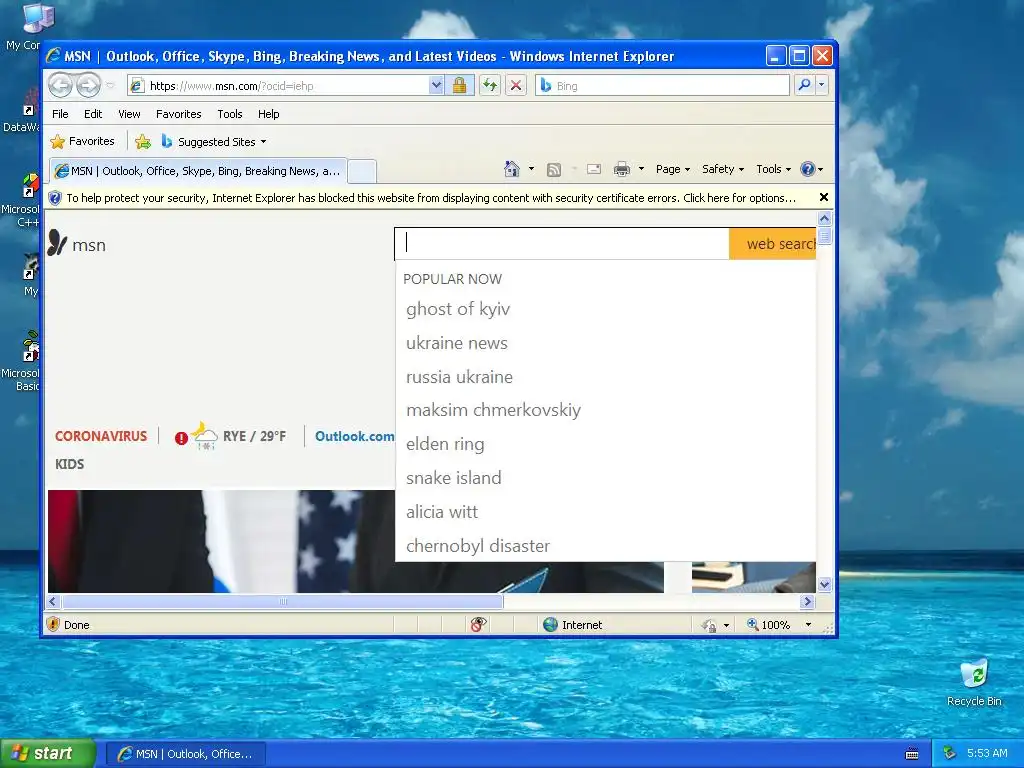Viewport: 1024px width, 768px height.
Task: Click the RSS feeds icon
Action: (x=554, y=170)
